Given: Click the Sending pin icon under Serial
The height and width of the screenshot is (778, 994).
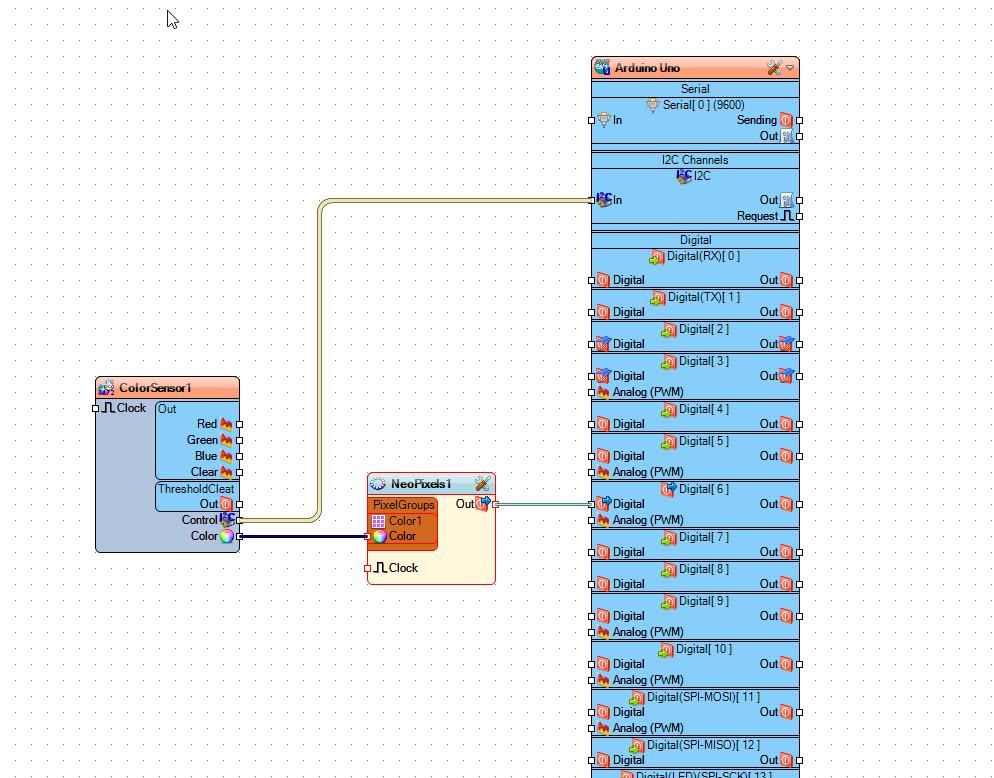Looking at the screenshot, I should tap(786, 120).
